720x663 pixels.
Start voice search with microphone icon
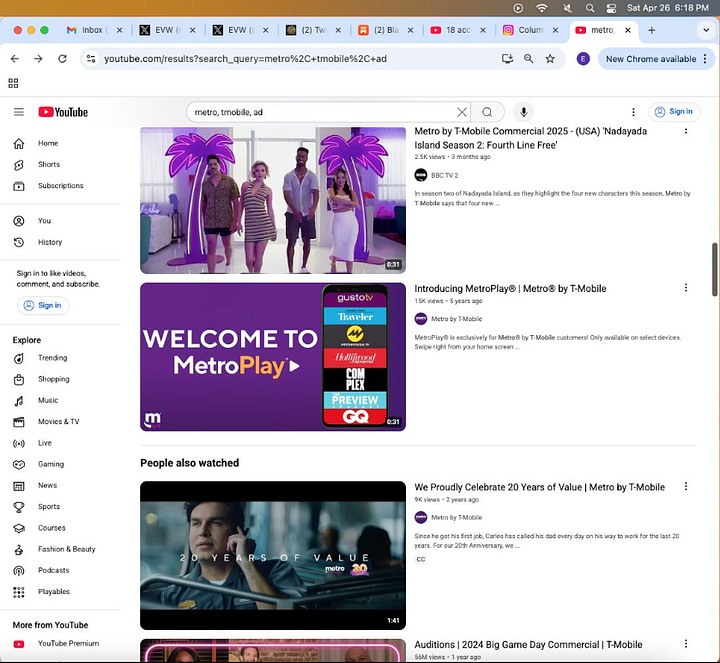(x=523, y=112)
